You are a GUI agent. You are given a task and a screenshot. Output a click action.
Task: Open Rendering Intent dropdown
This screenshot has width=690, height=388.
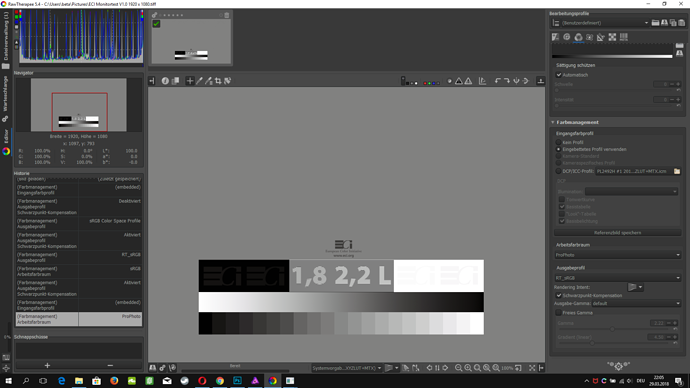(x=635, y=287)
